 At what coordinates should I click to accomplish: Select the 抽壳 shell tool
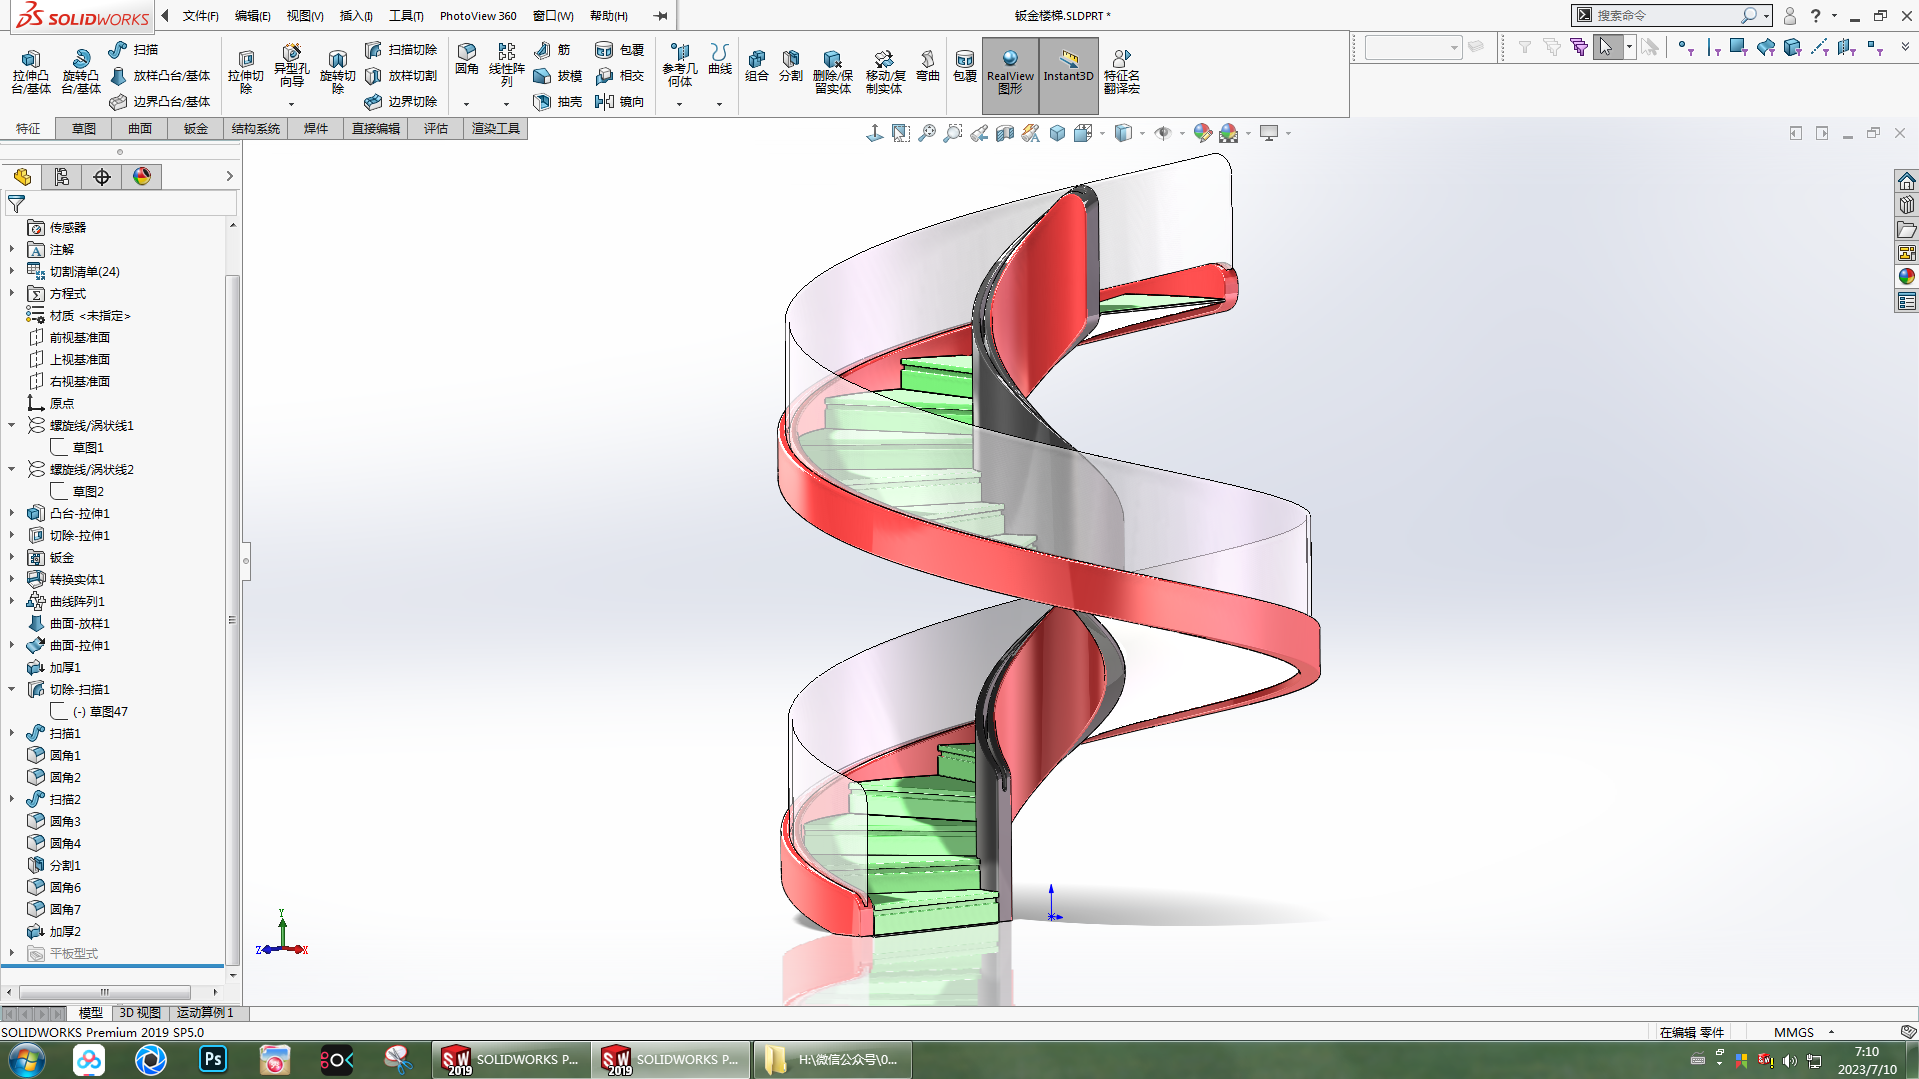[559, 102]
